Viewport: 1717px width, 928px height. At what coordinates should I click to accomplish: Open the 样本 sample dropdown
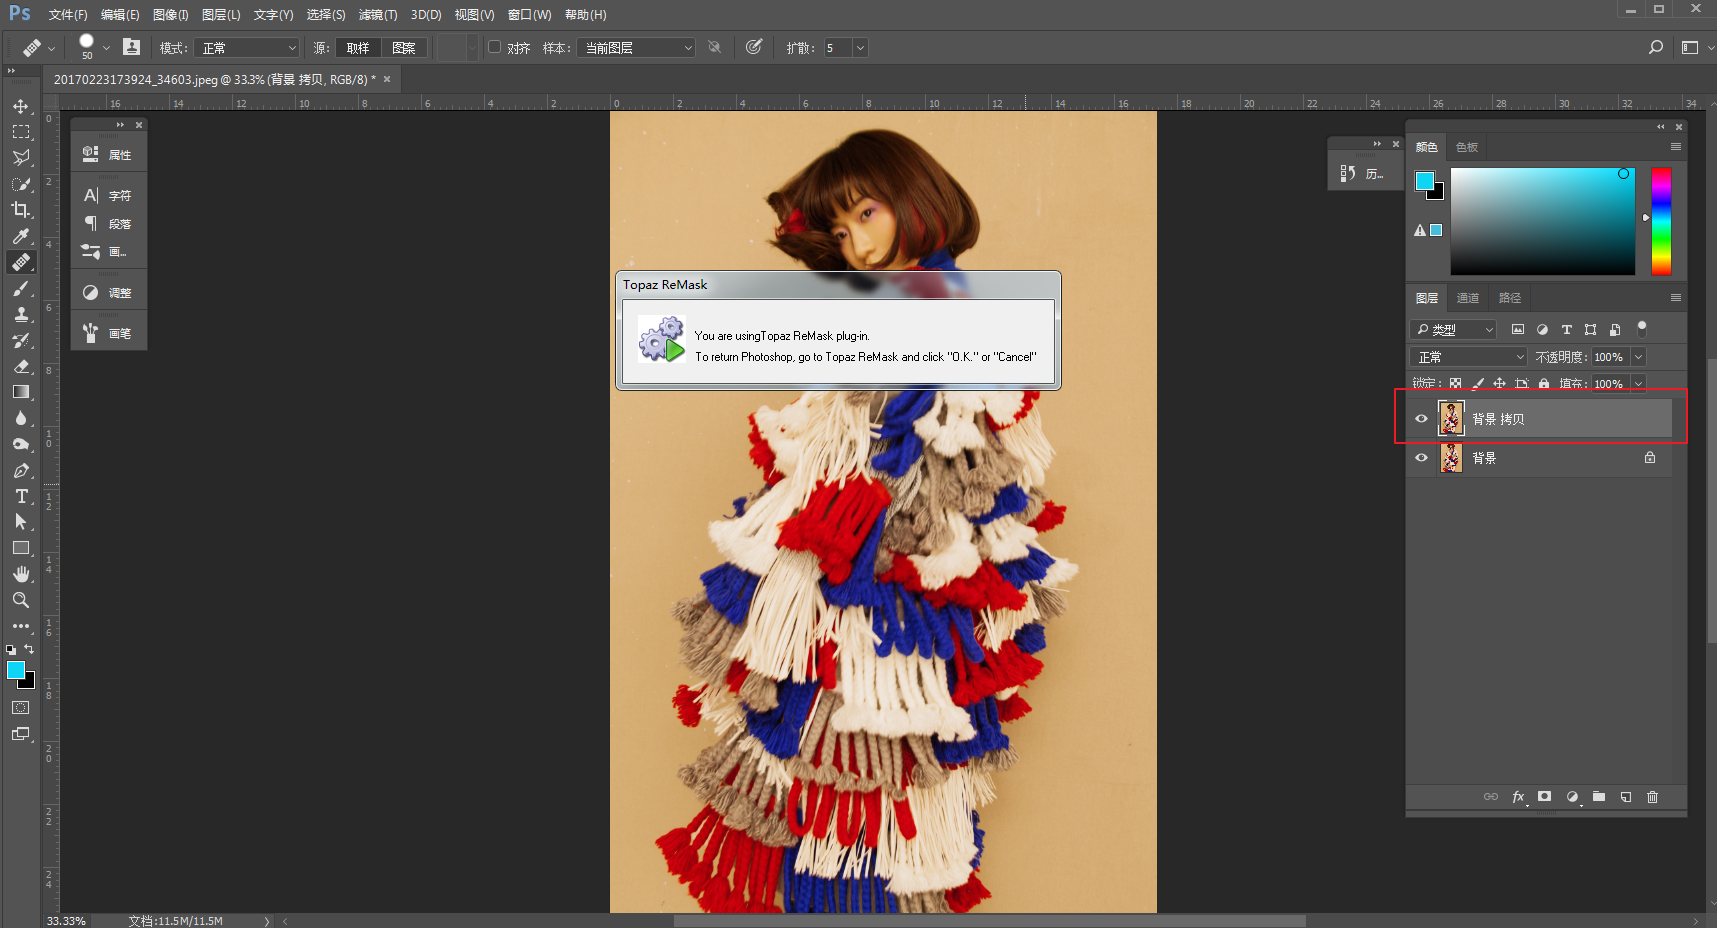[635, 48]
